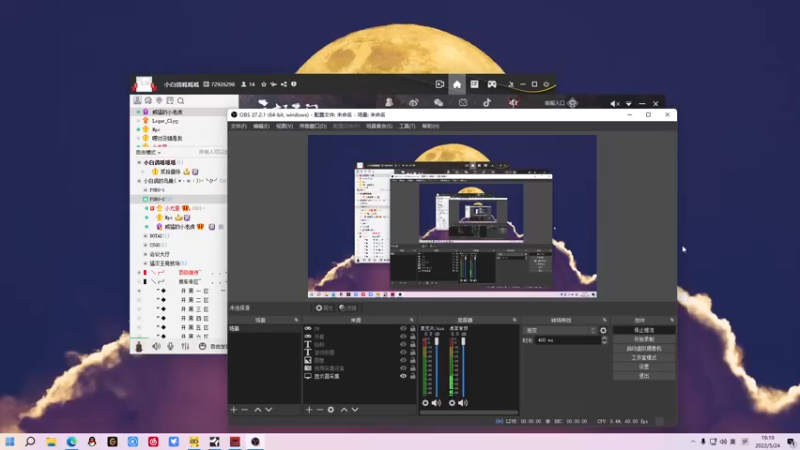Viewport: 800px width, 450px height.
Task: Move source down in Sources panel
Action: click(355, 410)
